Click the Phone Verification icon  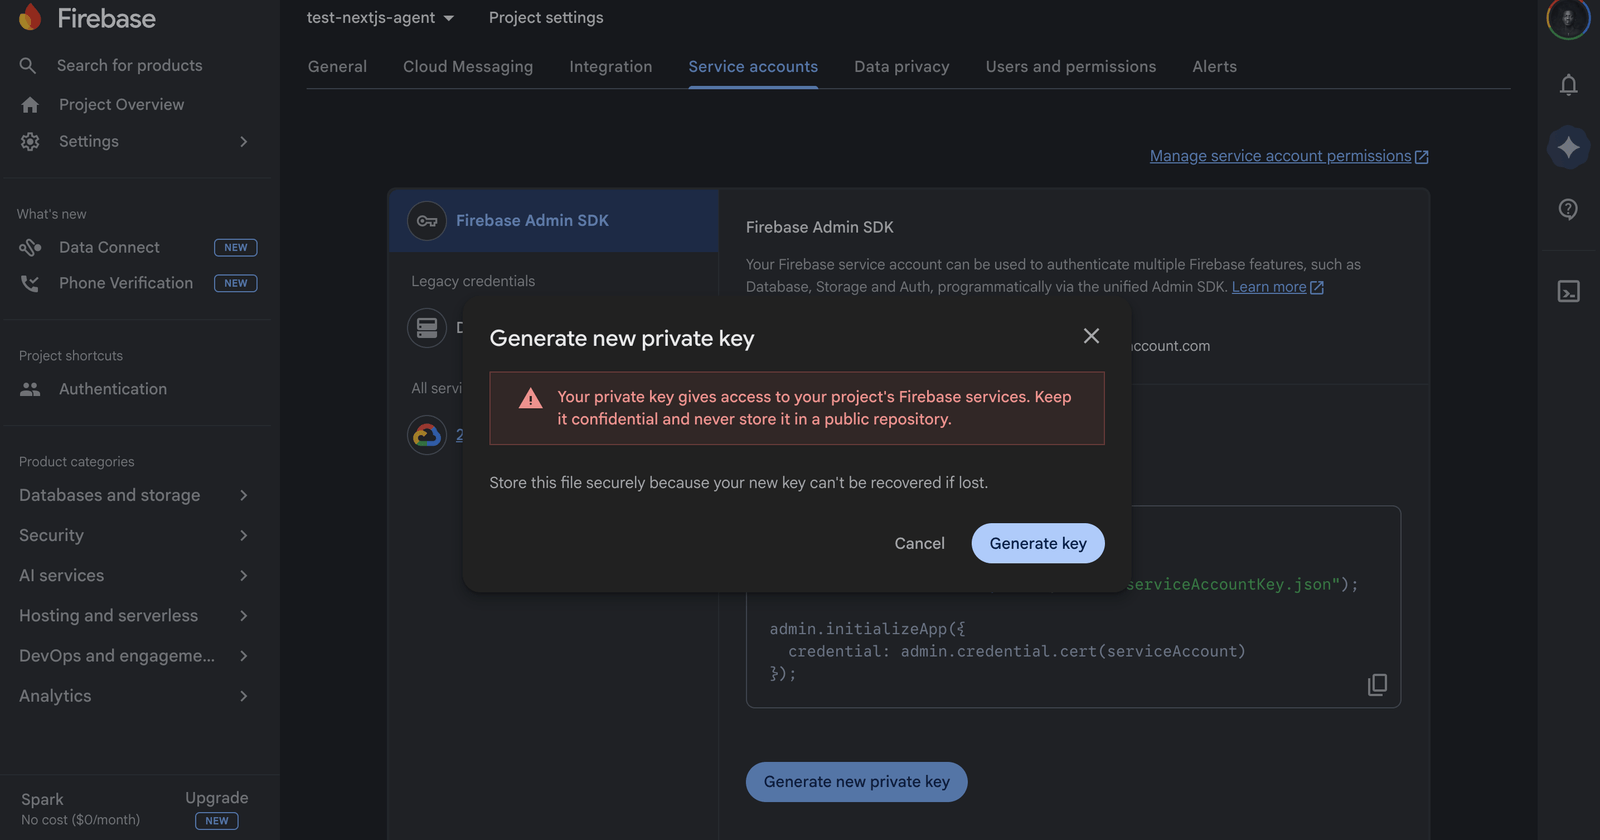[30, 283]
